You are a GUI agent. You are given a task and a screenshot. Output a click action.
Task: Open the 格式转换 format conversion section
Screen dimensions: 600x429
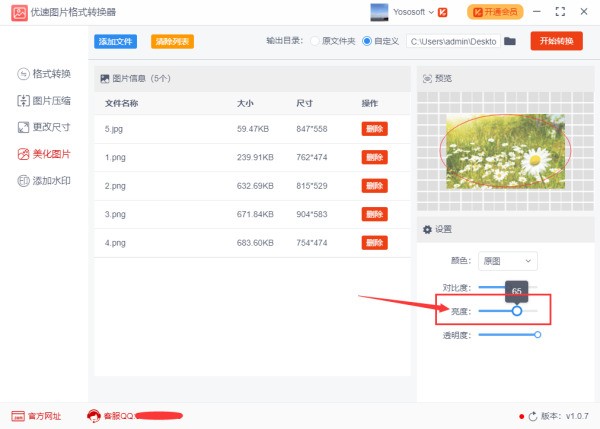point(45,74)
